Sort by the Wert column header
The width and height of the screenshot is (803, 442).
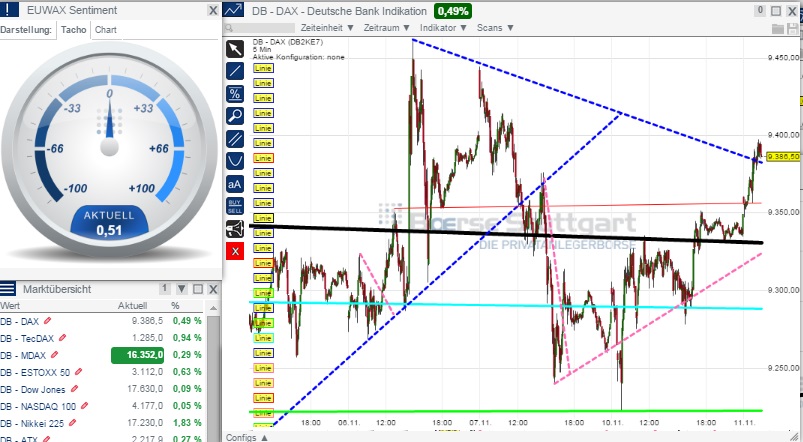pyautogui.click(x=10, y=306)
